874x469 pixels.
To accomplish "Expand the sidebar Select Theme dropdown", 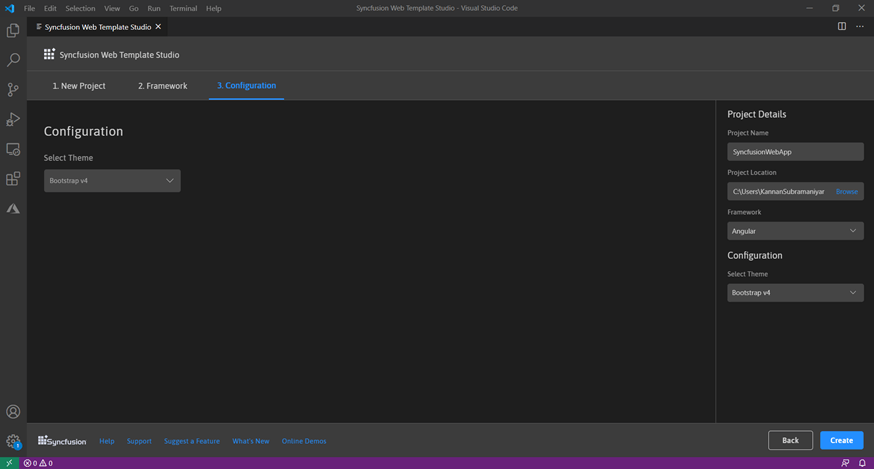I will tap(795, 293).
